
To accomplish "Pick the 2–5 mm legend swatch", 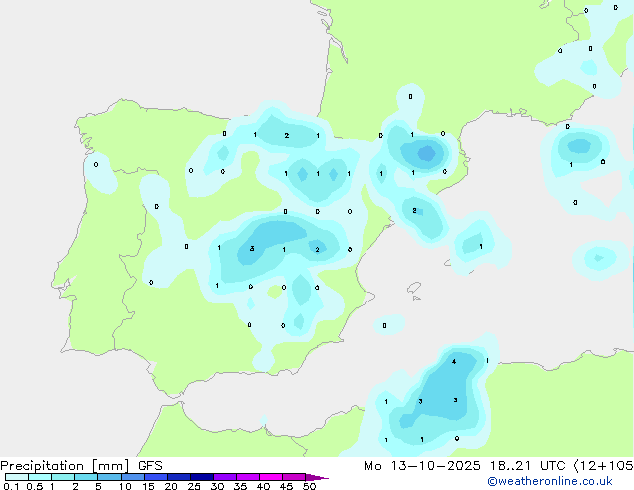I will point(86,477).
